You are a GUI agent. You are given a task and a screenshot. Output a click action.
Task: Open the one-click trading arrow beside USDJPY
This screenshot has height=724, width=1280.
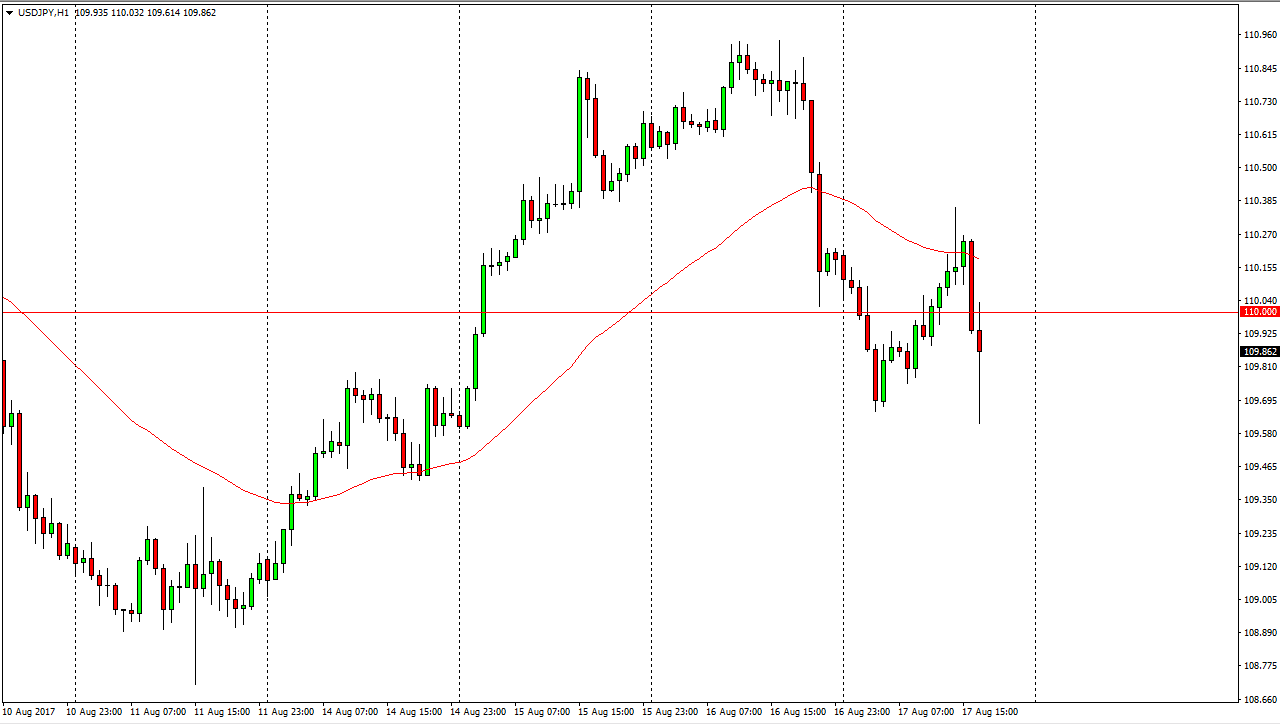(9, 13)
